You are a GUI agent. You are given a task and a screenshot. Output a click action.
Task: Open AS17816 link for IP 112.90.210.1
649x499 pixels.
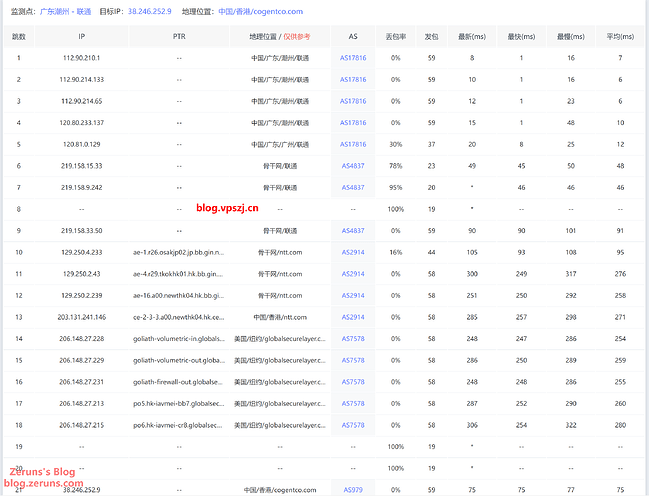point(353,58)
